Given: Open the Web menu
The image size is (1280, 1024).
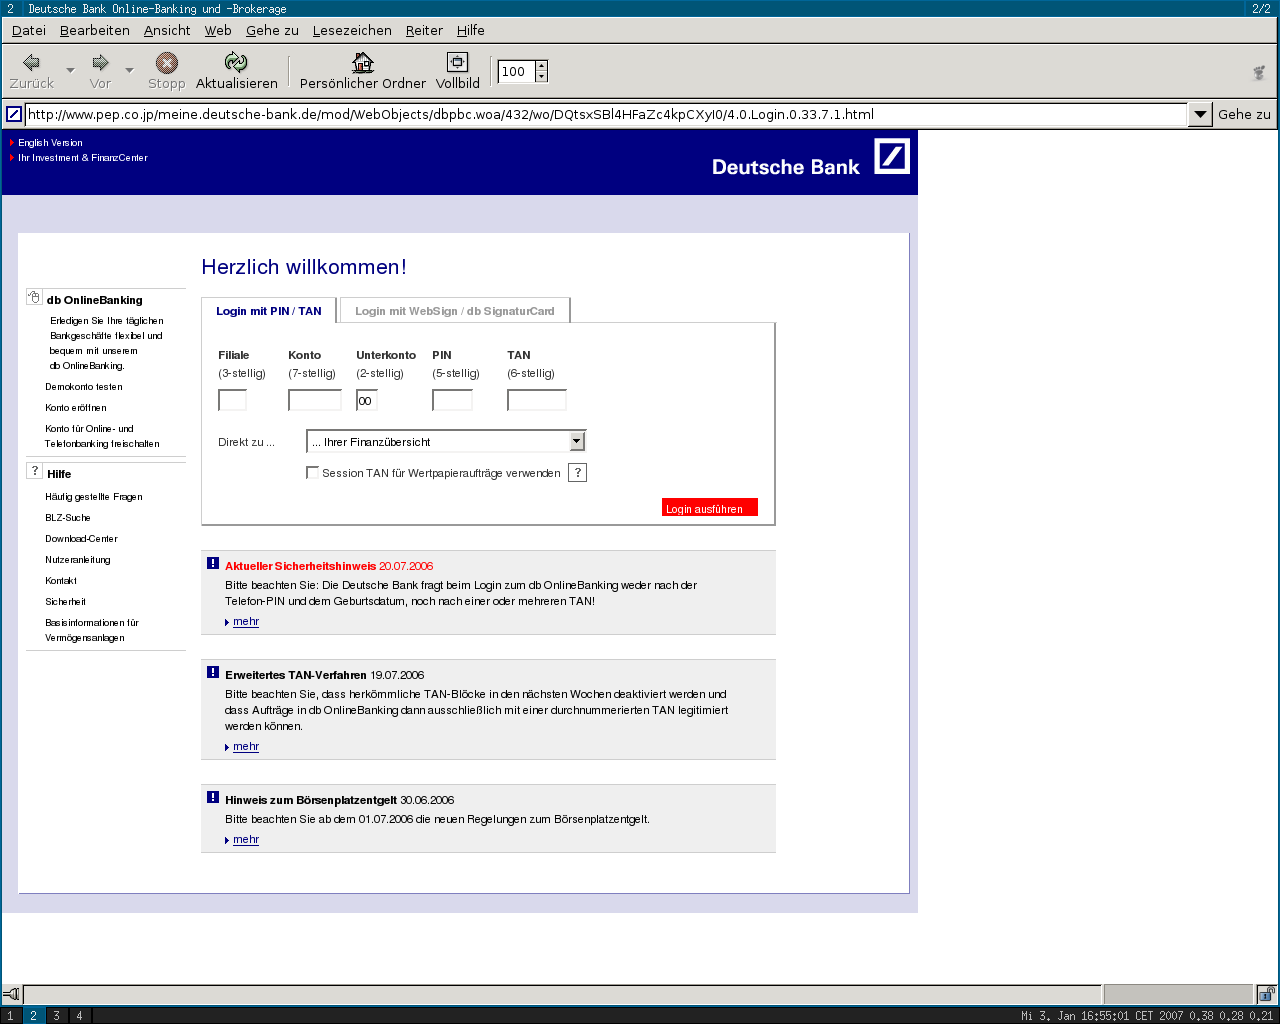Looking at the screenshot, I should 218,30.
